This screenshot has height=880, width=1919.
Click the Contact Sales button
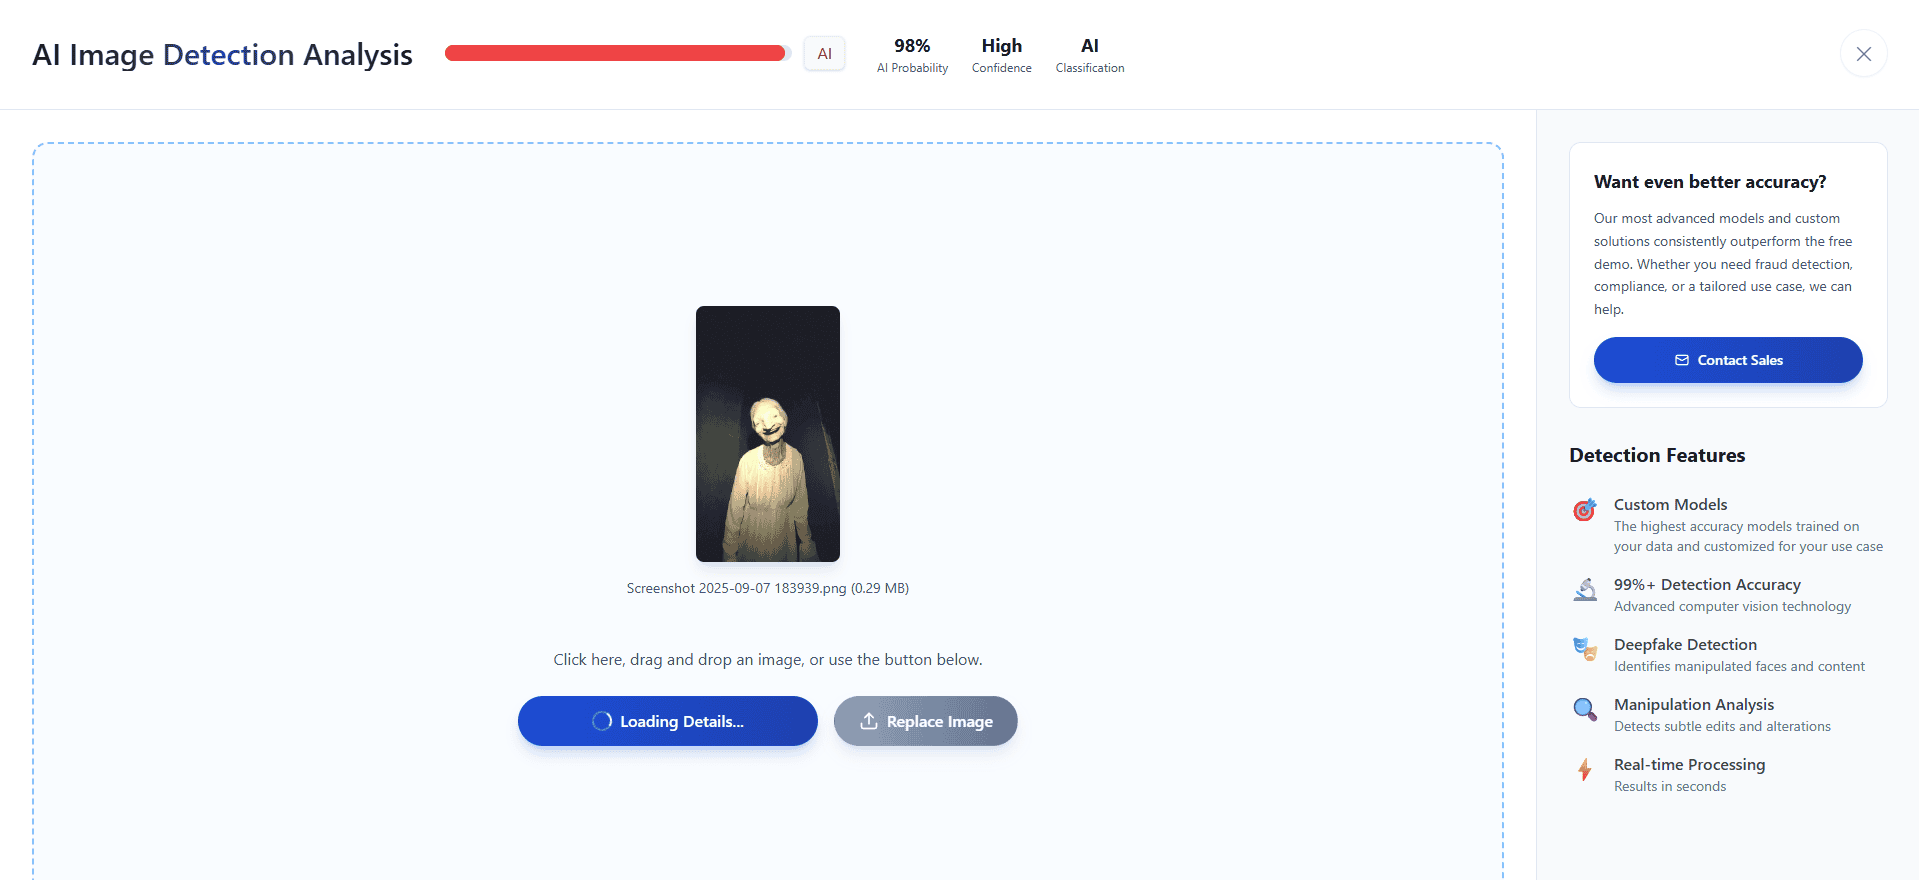(1727, 360)
